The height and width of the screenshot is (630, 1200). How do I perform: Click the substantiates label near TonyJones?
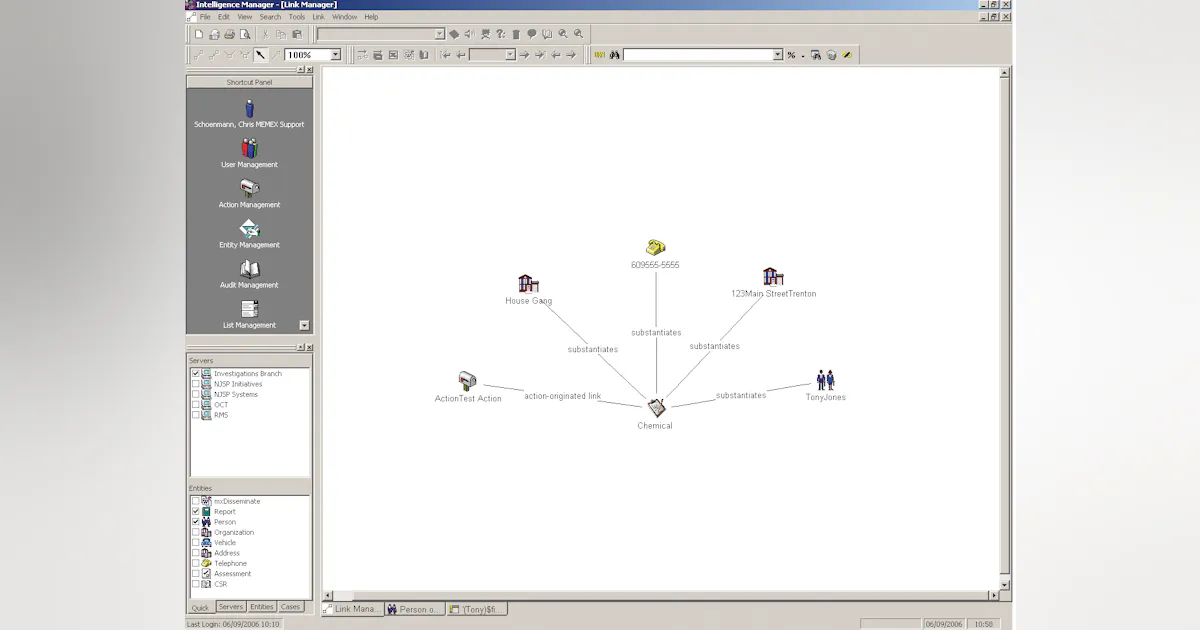tap(741, 396)
